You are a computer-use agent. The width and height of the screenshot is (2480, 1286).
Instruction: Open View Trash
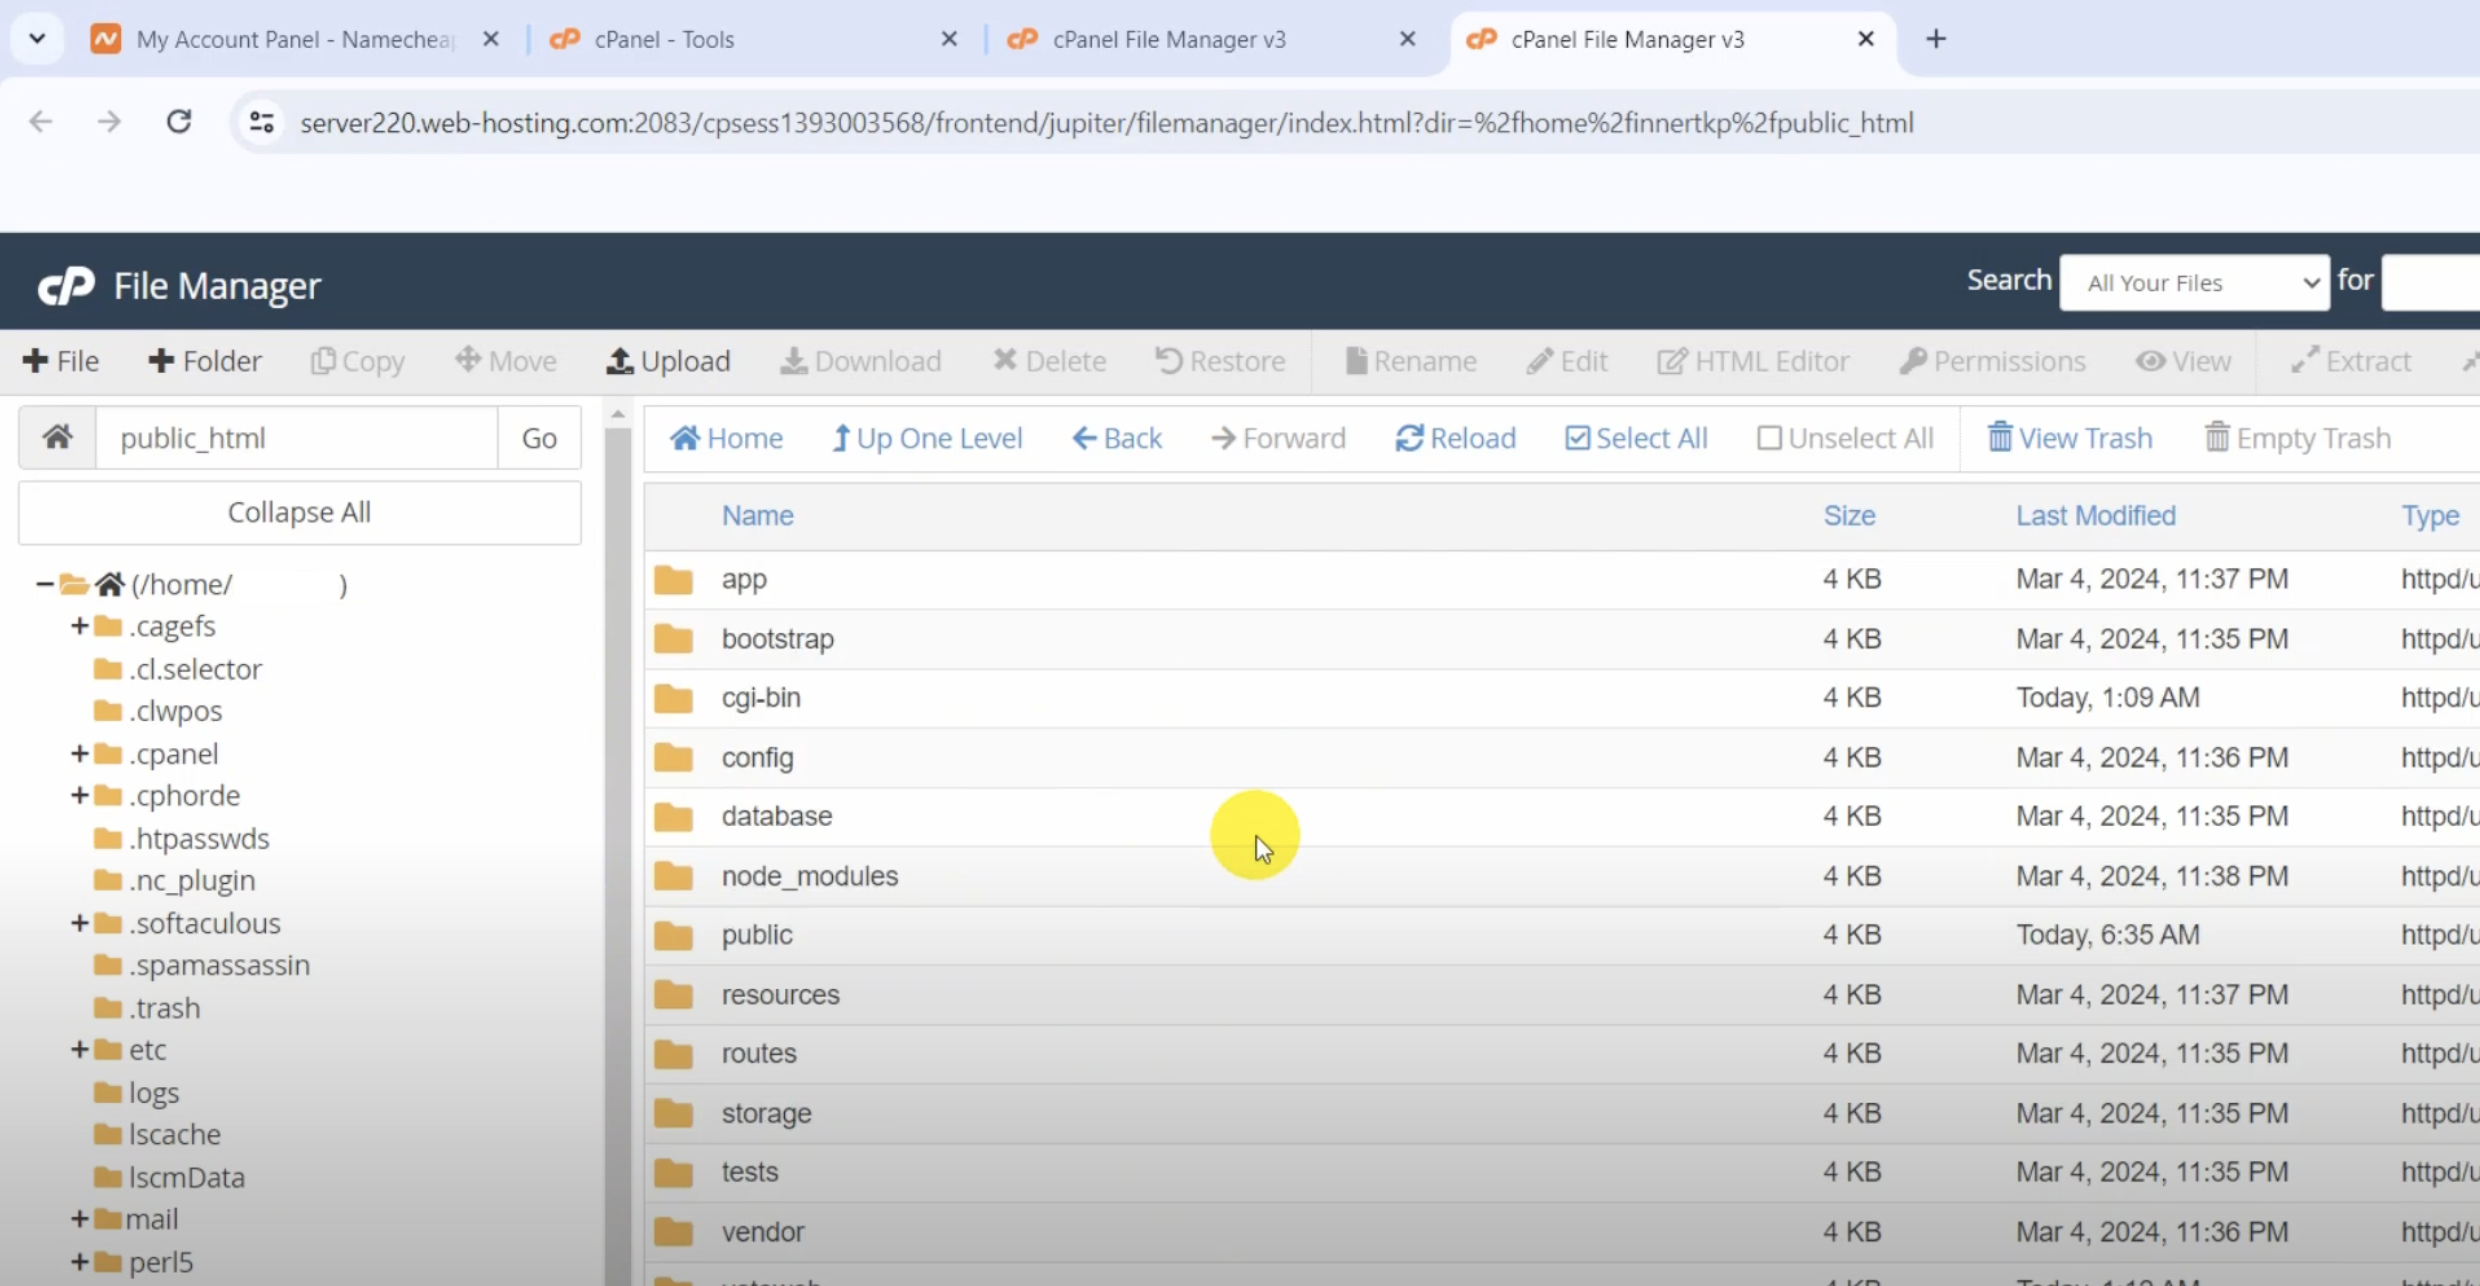click(2070, 438)
